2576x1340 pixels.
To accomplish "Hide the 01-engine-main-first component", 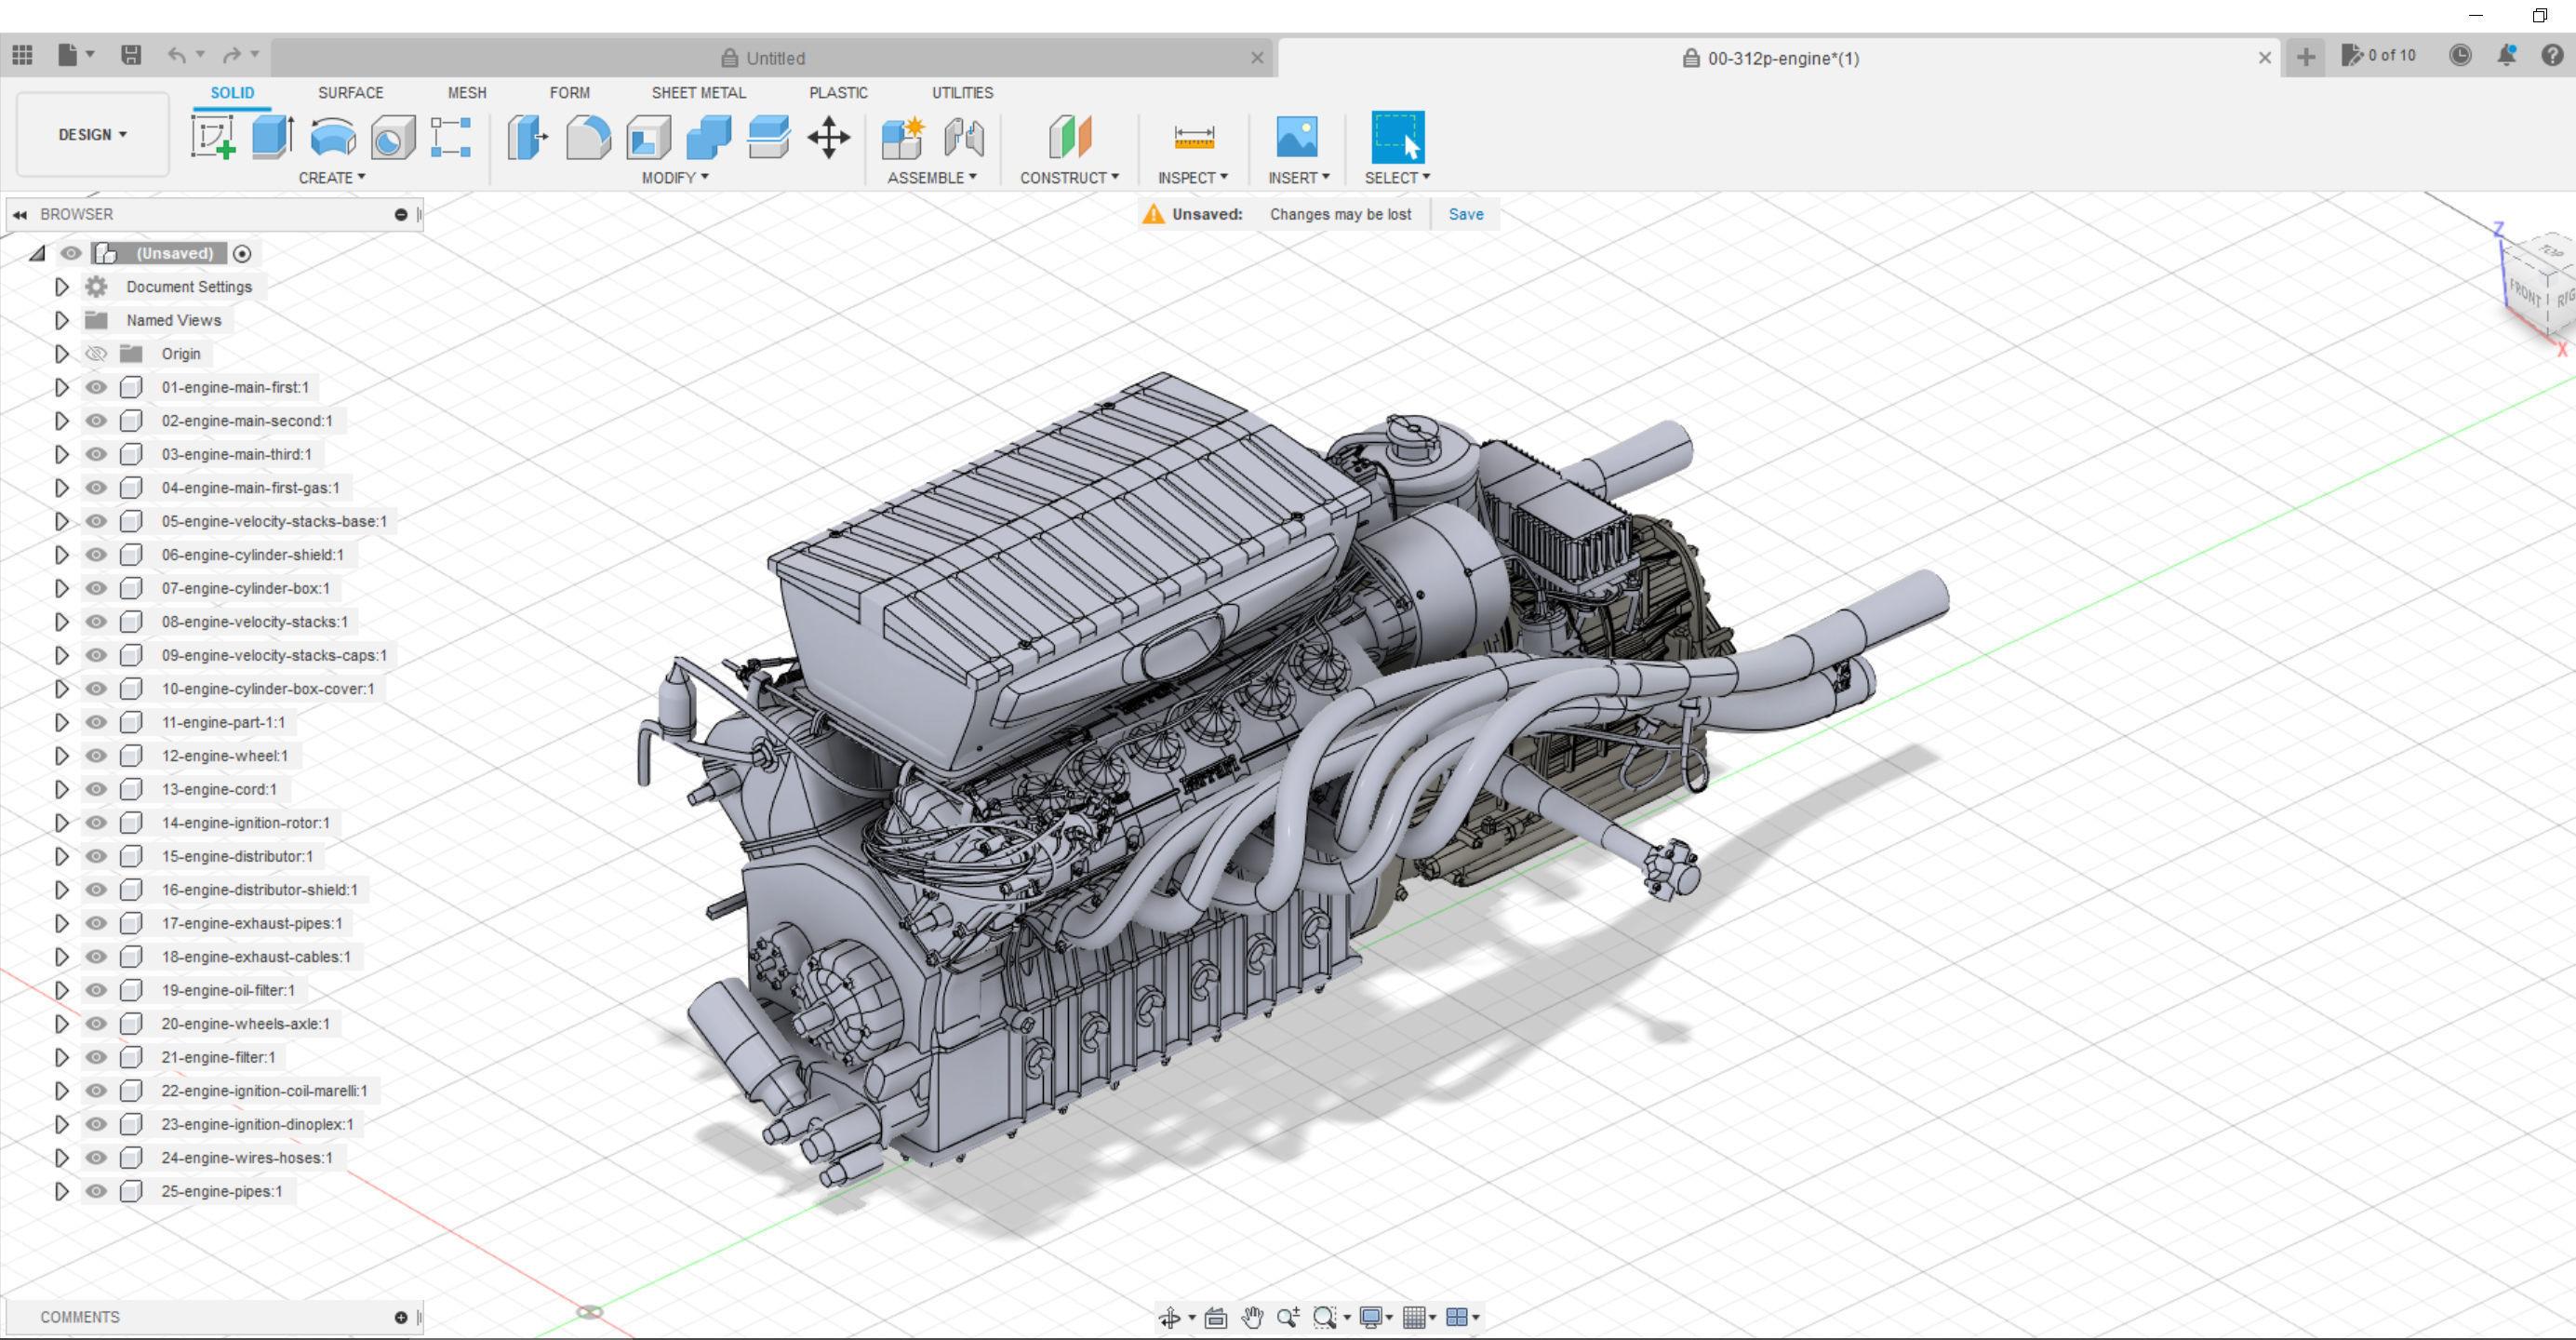I will [96, 387].
